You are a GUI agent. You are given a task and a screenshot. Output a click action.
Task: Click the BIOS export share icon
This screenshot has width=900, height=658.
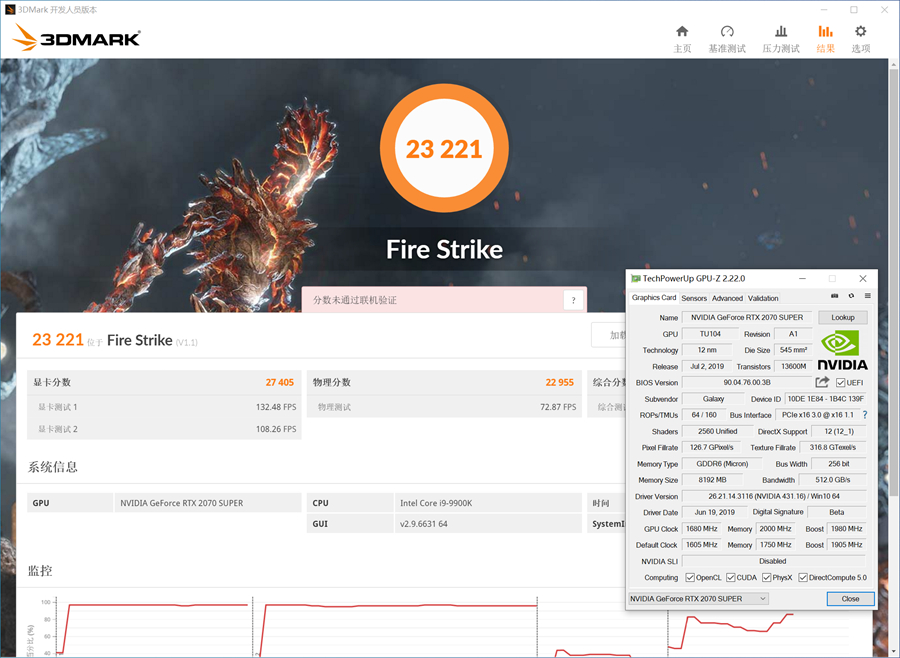(822, 382)
